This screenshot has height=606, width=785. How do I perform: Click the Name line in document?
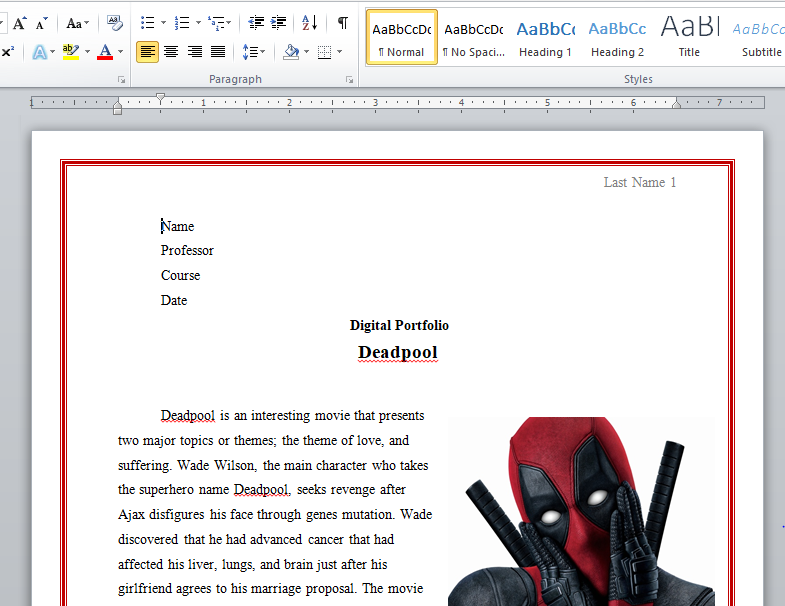pos(178,226)
